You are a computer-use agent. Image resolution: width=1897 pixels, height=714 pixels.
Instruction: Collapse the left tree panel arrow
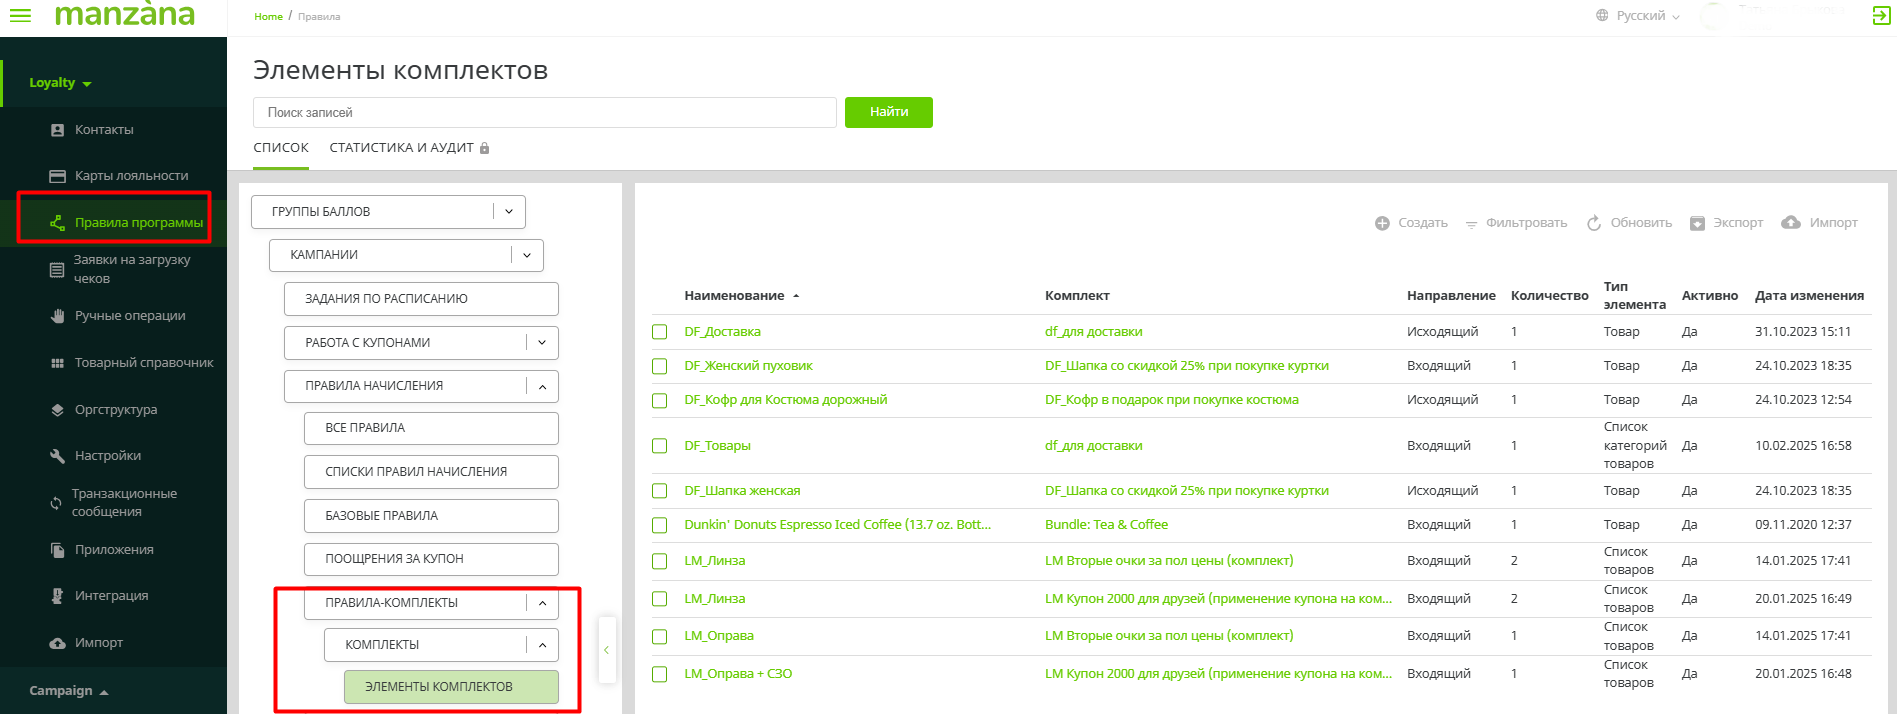[x=606, y=650]
